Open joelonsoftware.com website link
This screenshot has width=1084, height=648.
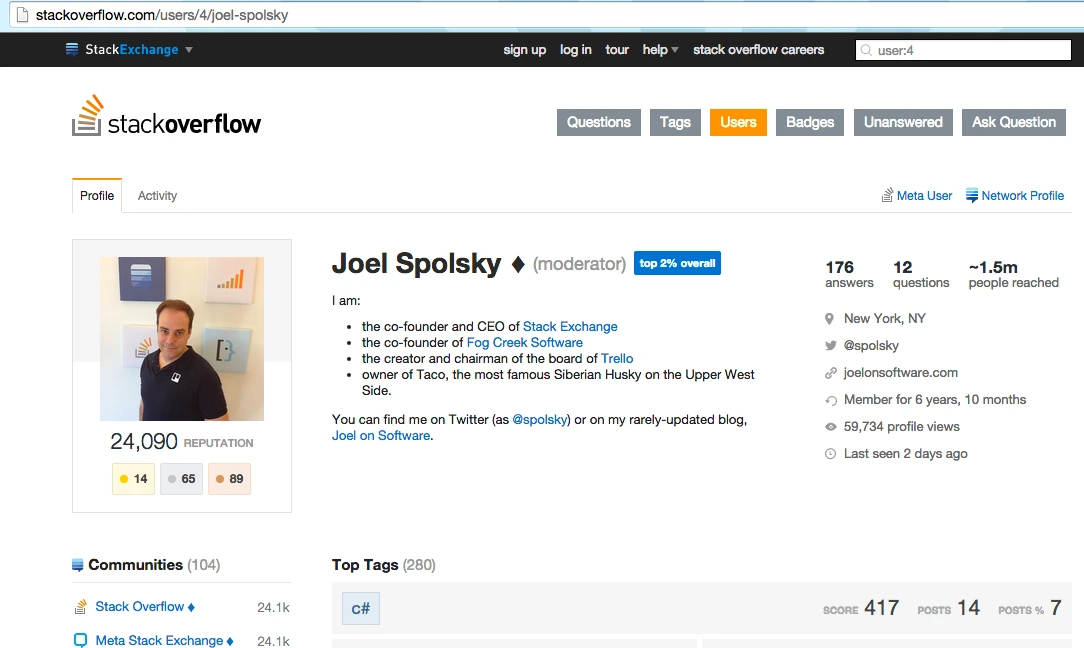coord(901,373)
